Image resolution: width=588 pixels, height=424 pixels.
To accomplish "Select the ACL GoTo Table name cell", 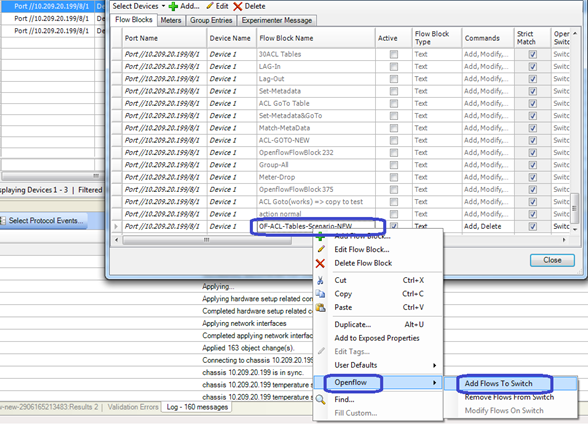I will coord(316,103).
